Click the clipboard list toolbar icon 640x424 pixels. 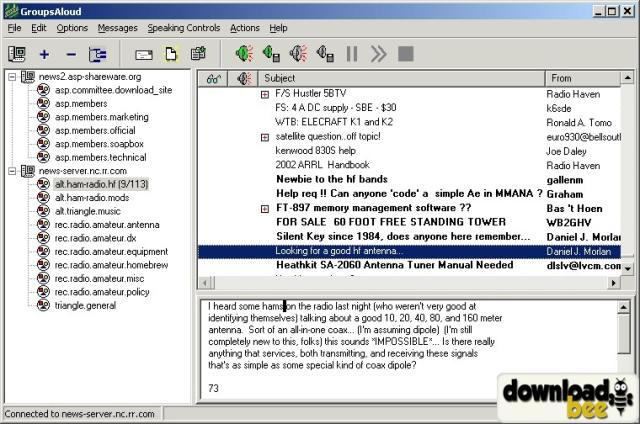tap(198, 53)
